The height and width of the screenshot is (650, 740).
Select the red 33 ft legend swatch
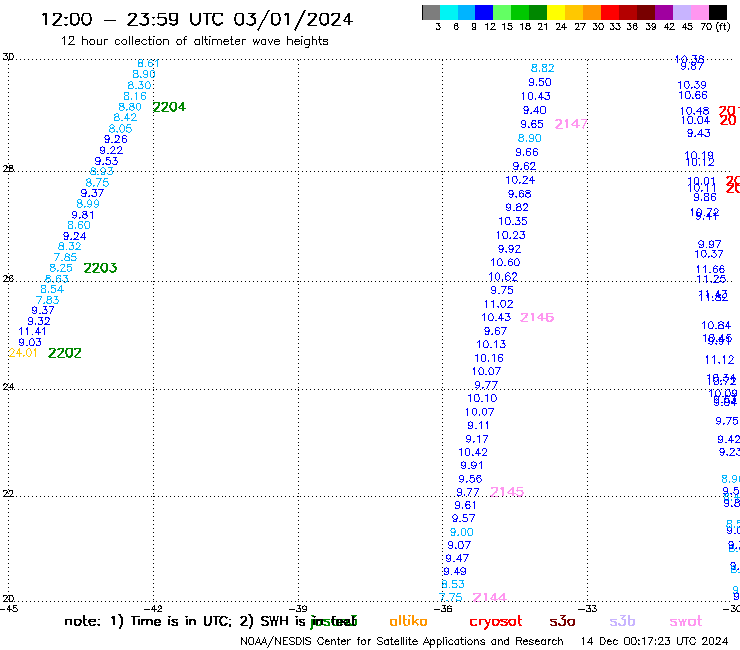point(609,12)
